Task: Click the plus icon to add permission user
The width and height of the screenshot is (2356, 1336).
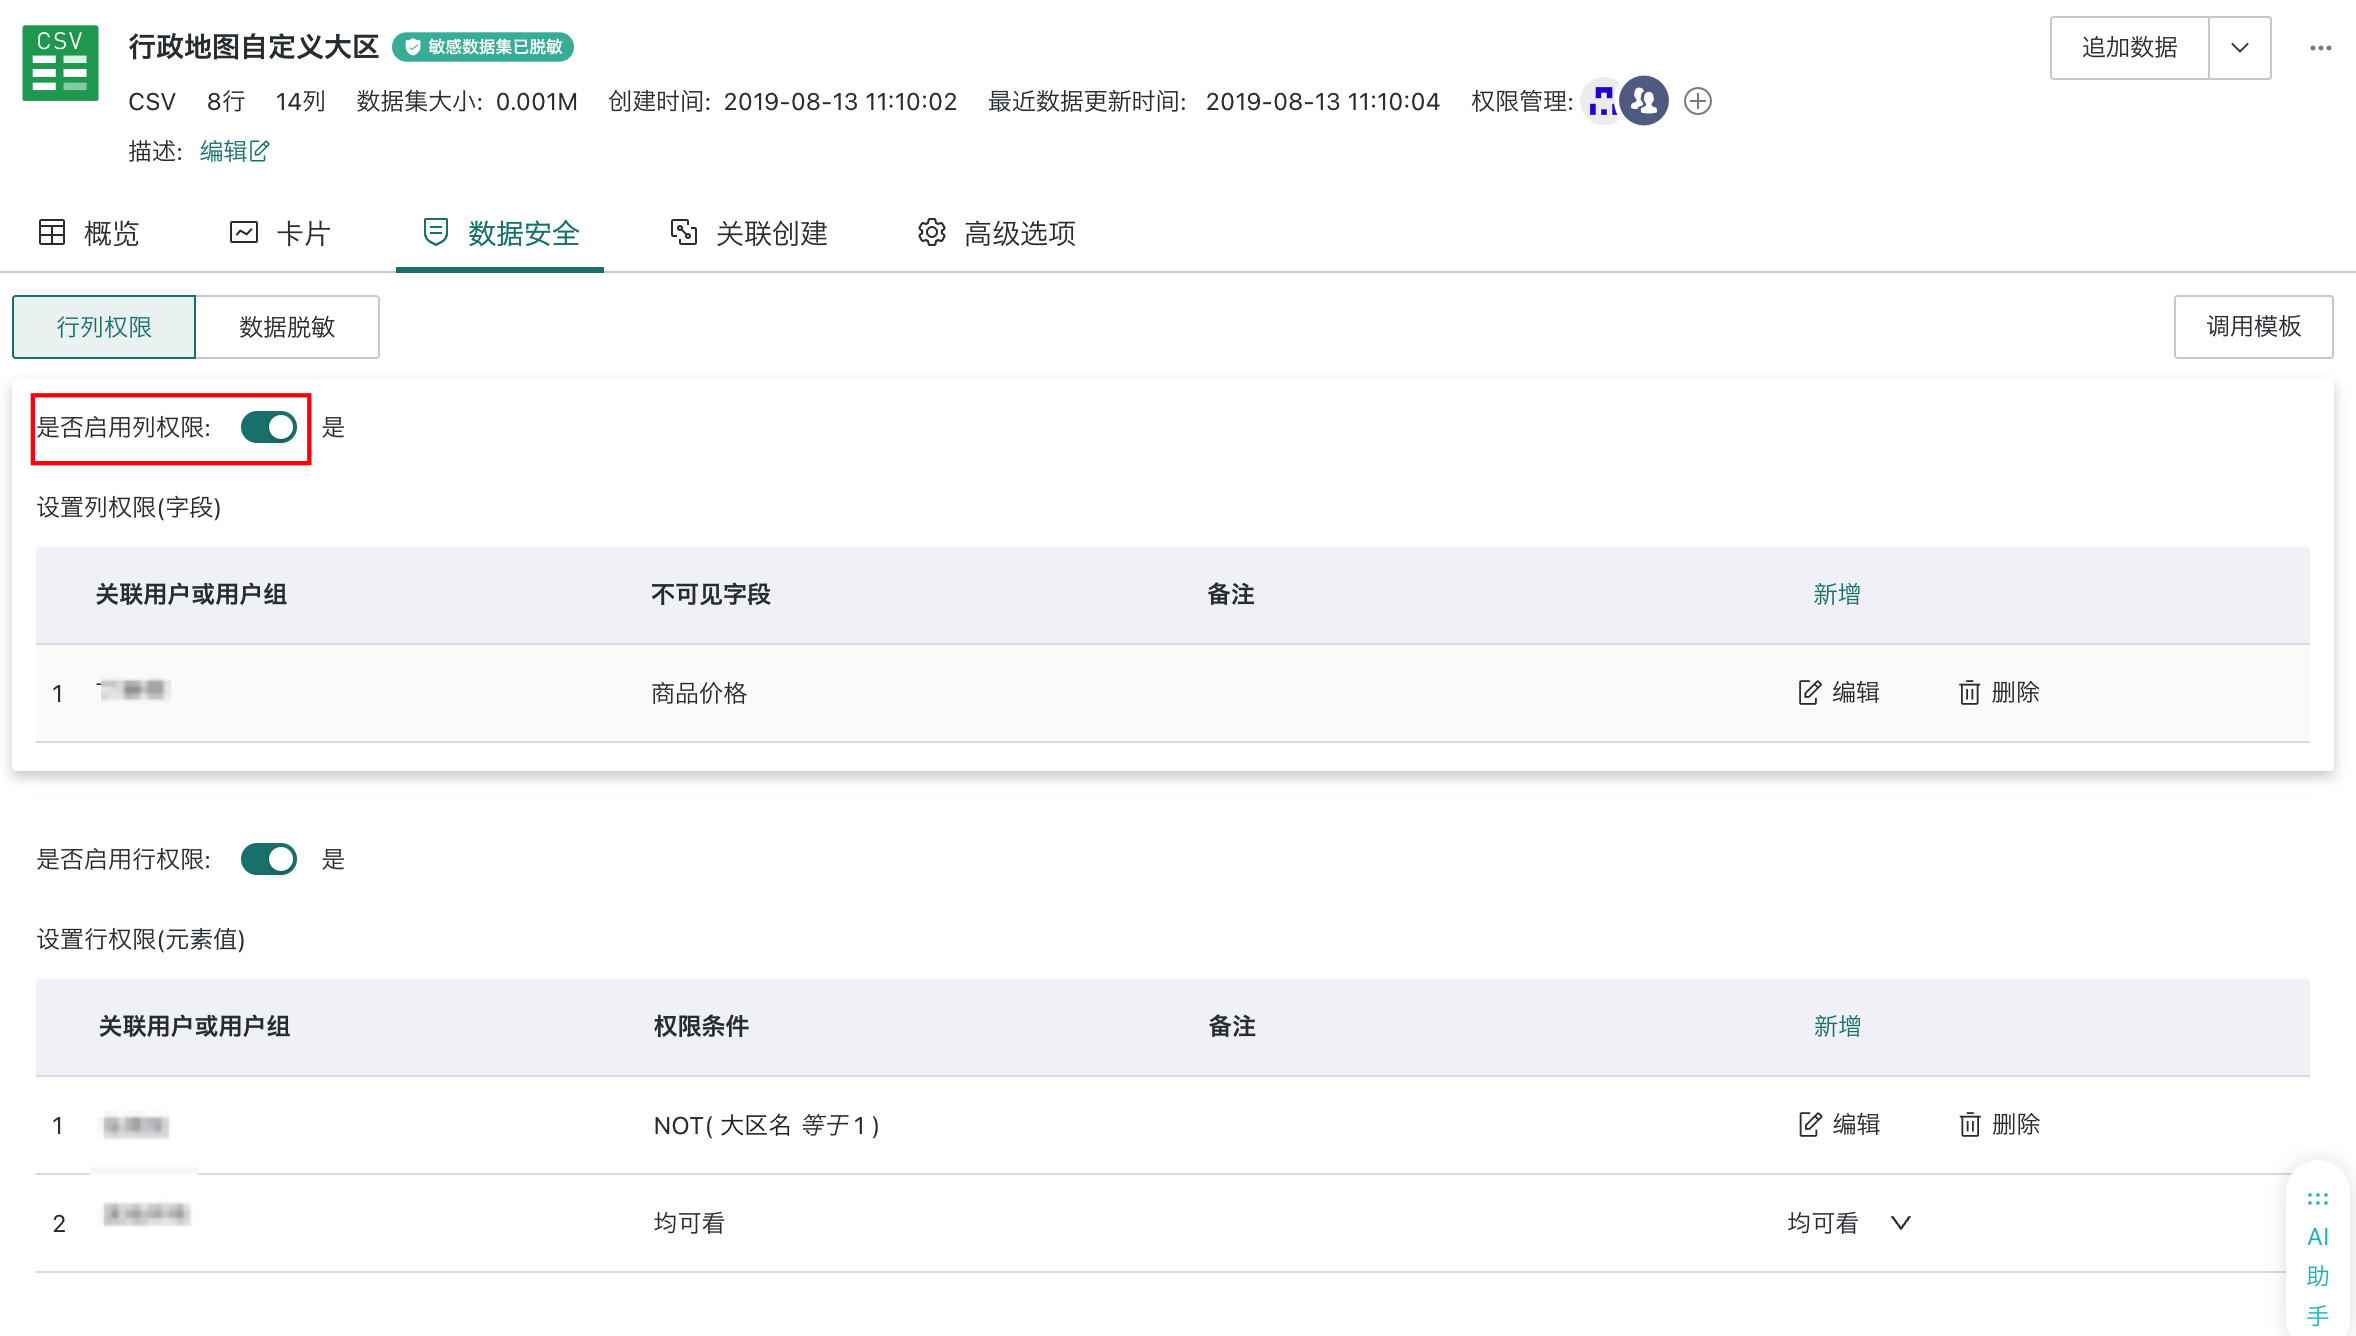Action: (1697, 101)
